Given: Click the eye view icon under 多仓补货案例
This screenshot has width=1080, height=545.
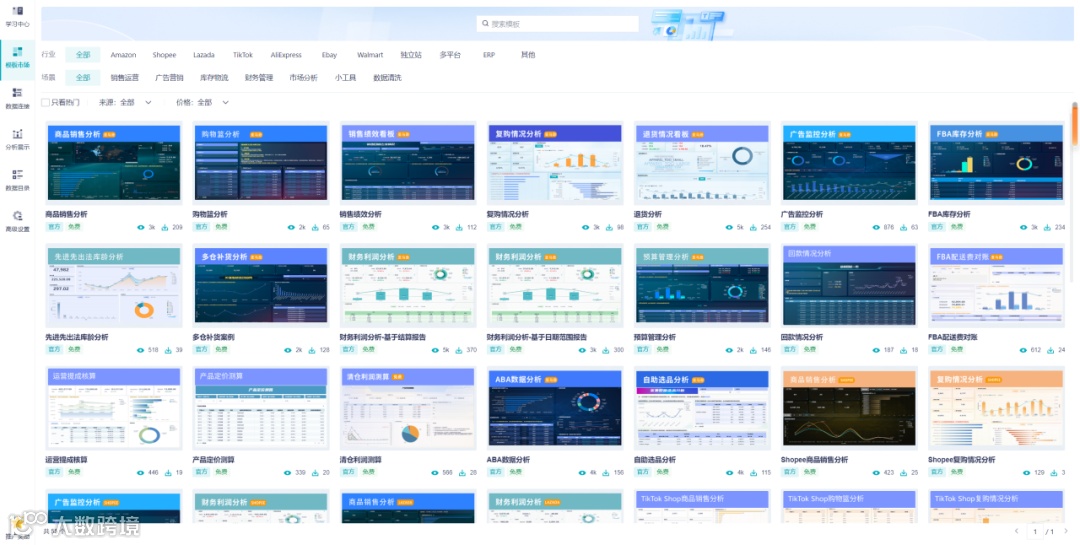Looking at the screenshot, I should (x=289, y=350).
